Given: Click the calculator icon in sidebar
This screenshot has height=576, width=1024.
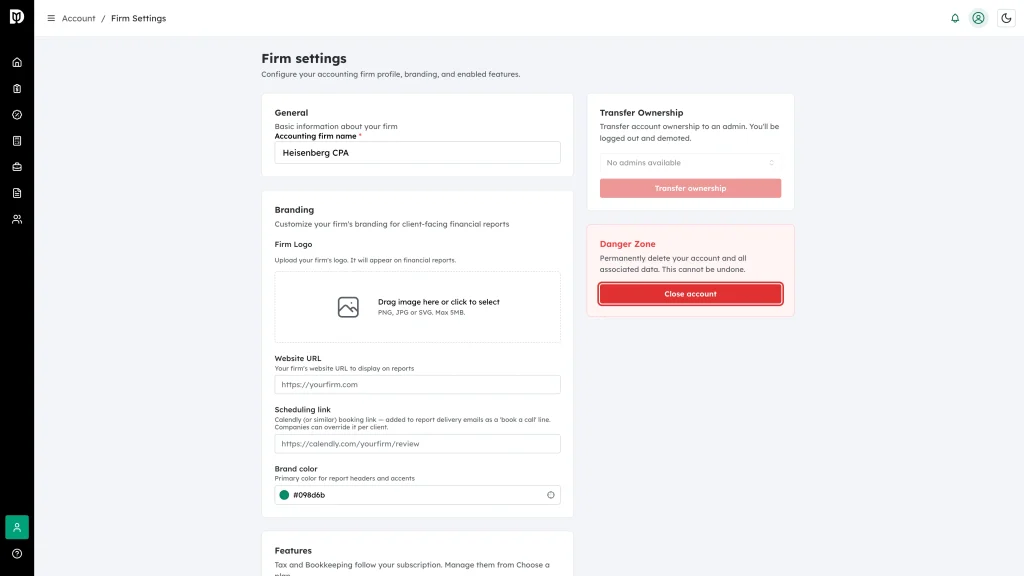Looking at the screenshot, I should pyautogui.click(x=17, y=141).
